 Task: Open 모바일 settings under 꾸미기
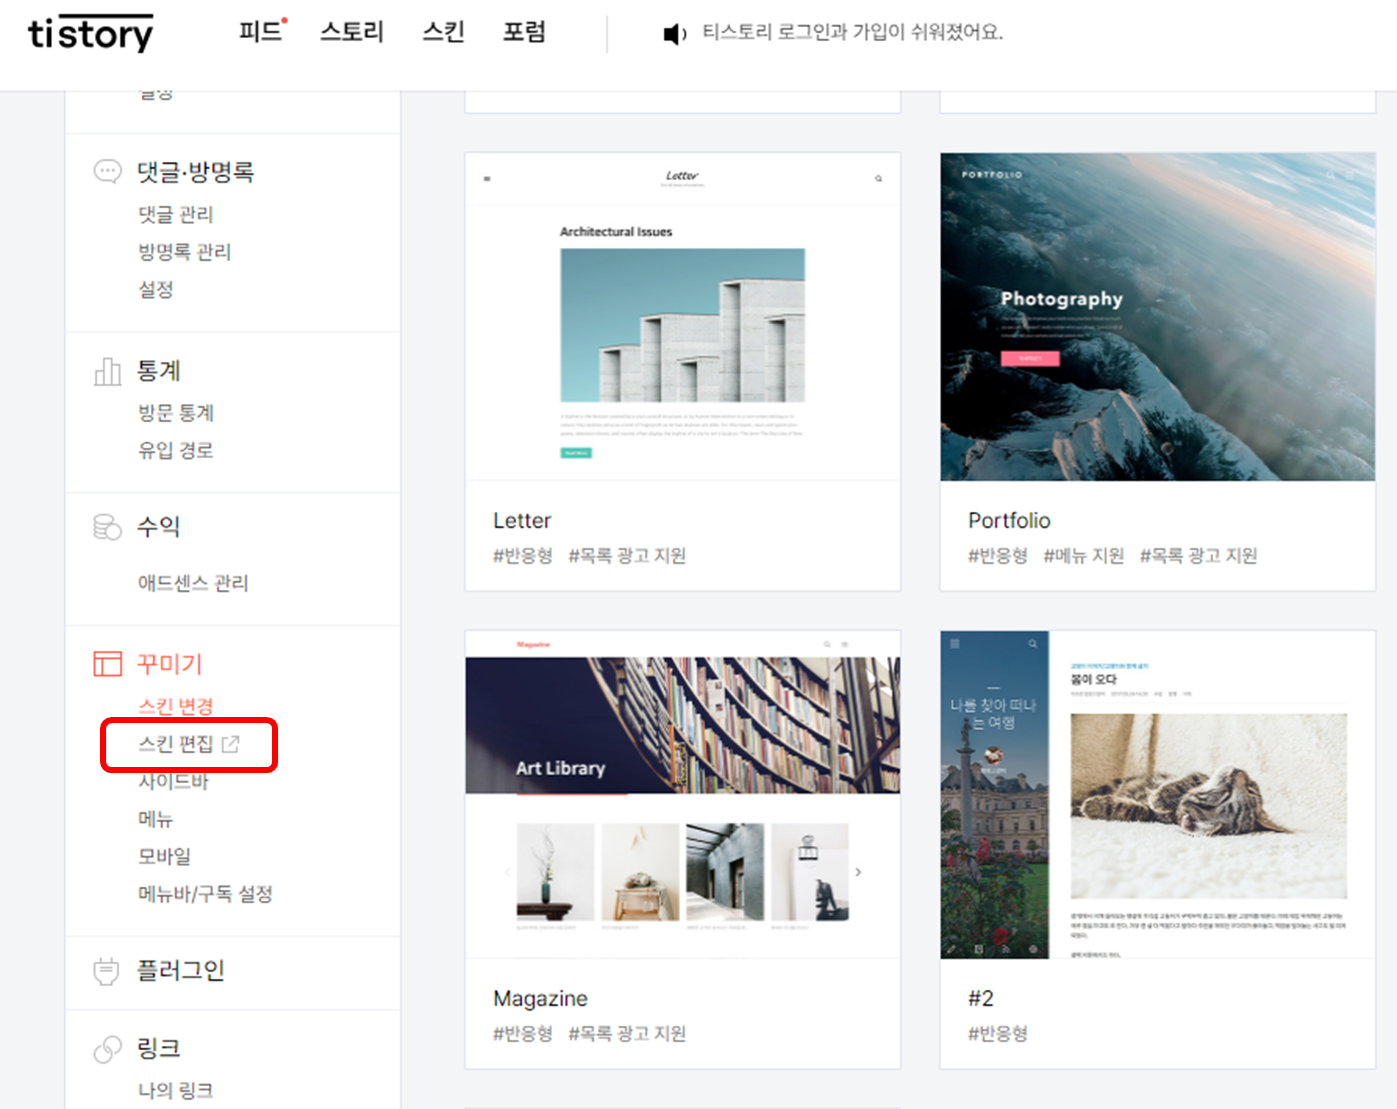[x=165, y=857]
